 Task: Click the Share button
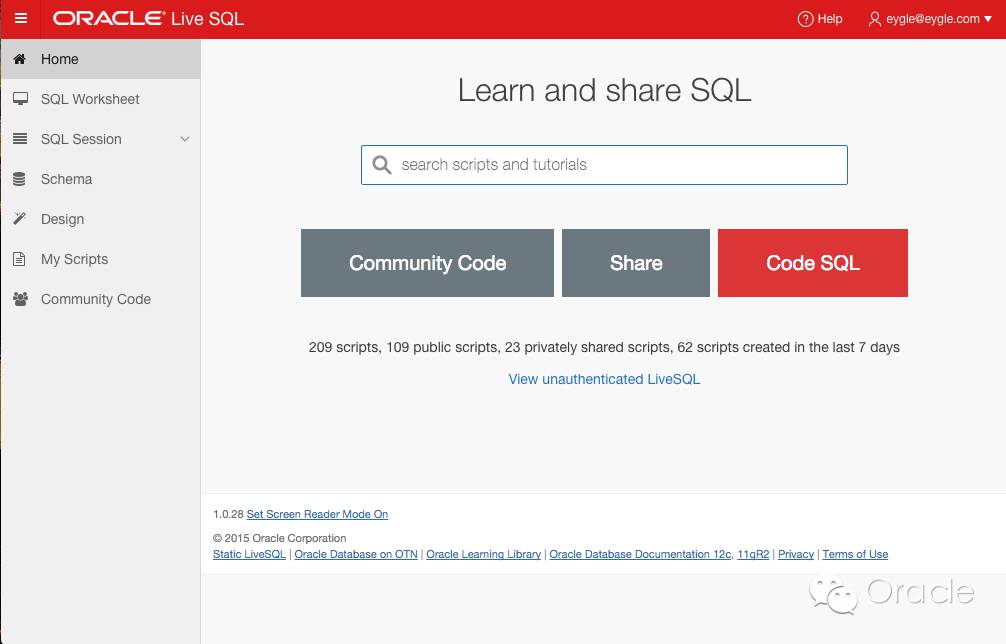[x=636, y=263]
